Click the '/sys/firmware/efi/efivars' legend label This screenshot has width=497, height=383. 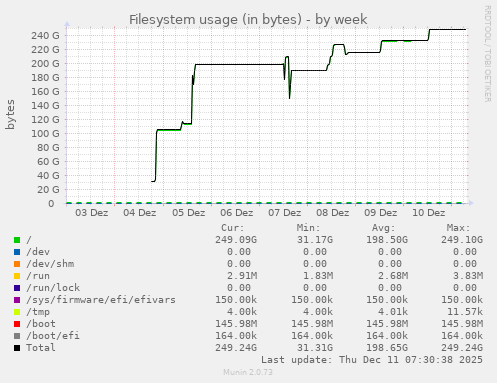(101, 300)
